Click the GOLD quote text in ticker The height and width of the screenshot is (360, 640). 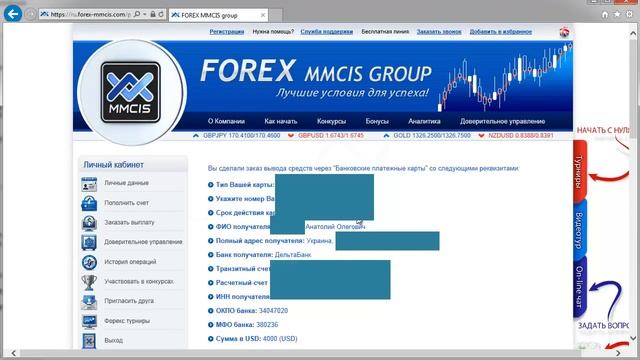432,135
